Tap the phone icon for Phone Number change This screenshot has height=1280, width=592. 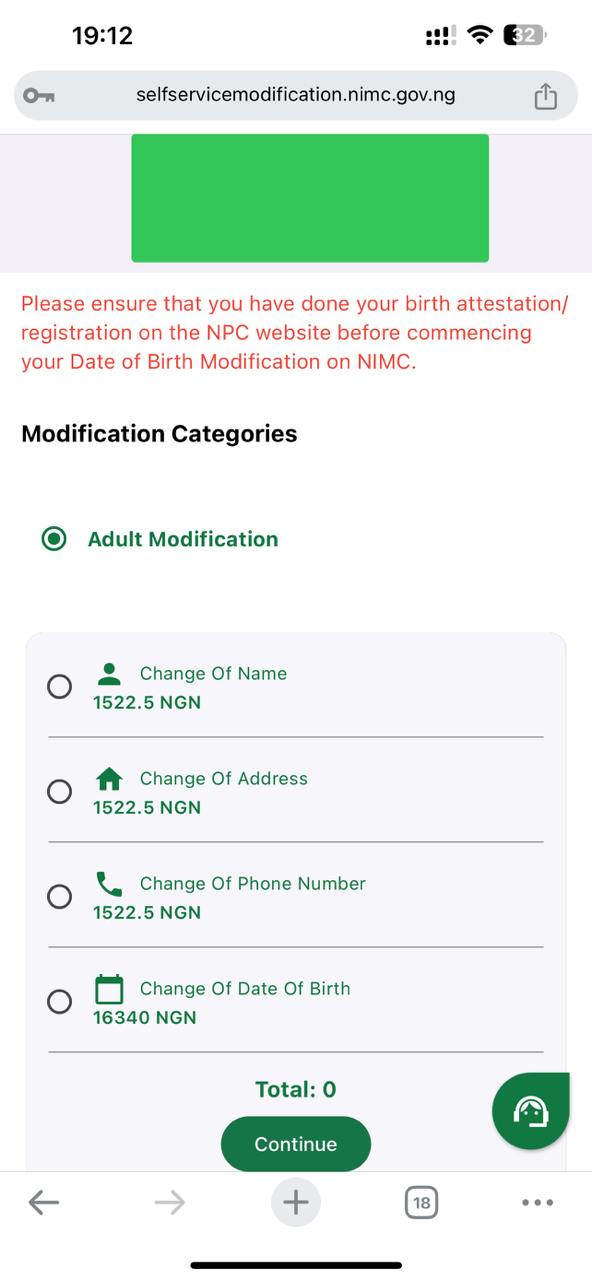pyautogui.click(x=109, y=883)
